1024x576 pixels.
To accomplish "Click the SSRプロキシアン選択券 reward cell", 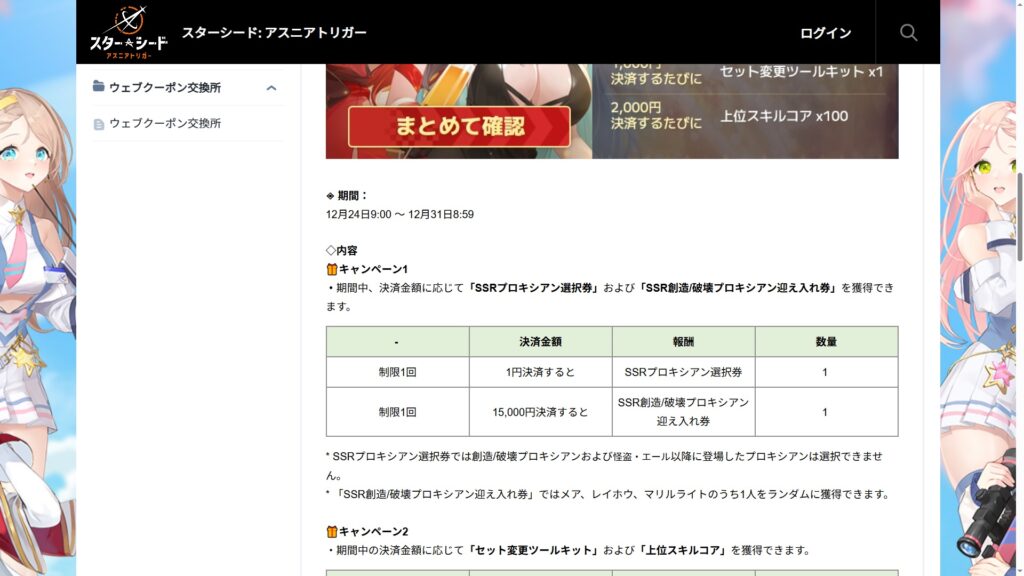I will [683, 371].
